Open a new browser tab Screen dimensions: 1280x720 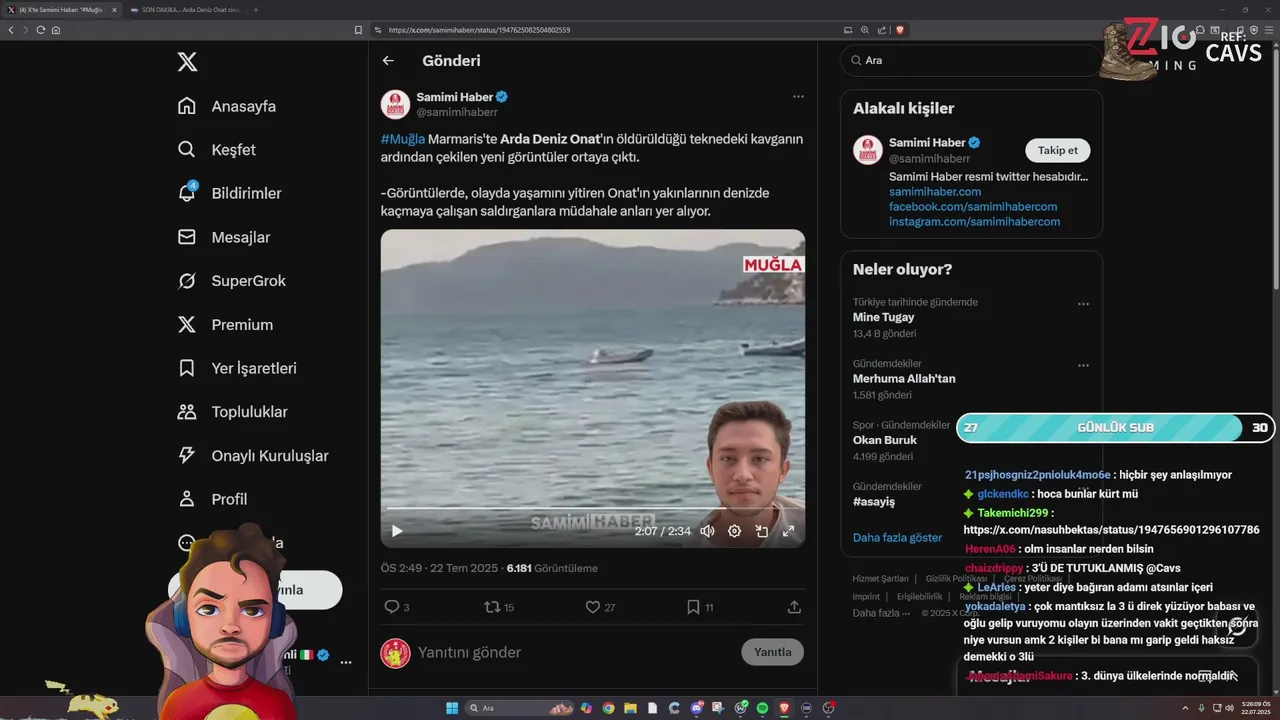click(x=256, y=9)
